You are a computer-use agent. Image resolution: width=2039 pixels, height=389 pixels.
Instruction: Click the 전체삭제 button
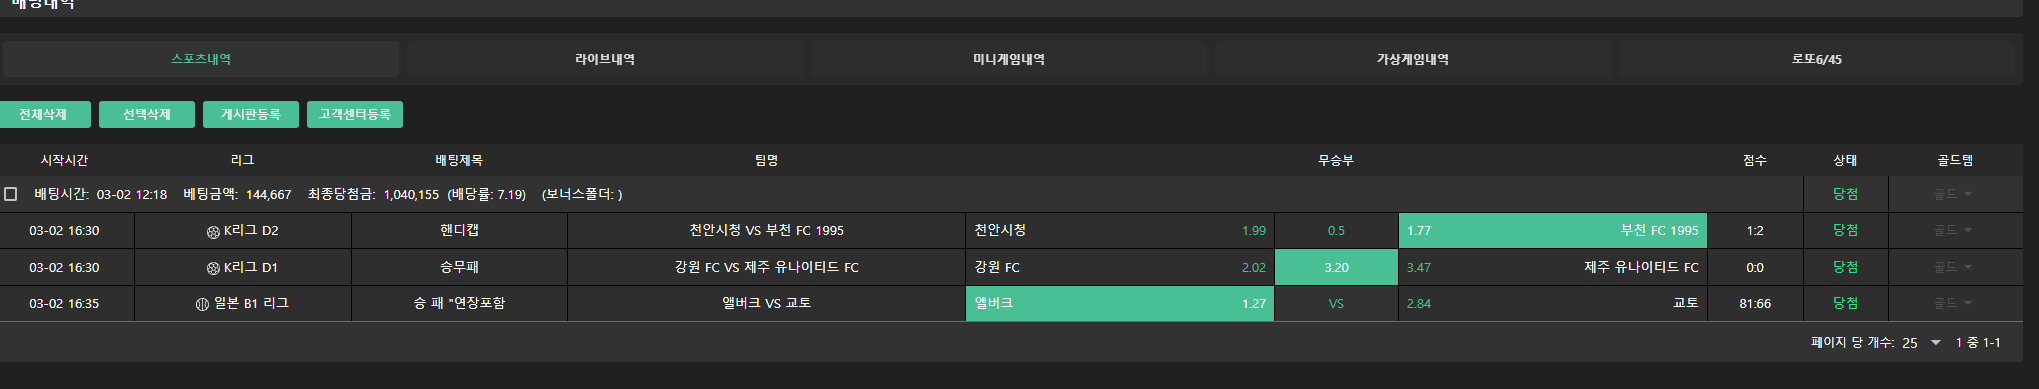43,115
